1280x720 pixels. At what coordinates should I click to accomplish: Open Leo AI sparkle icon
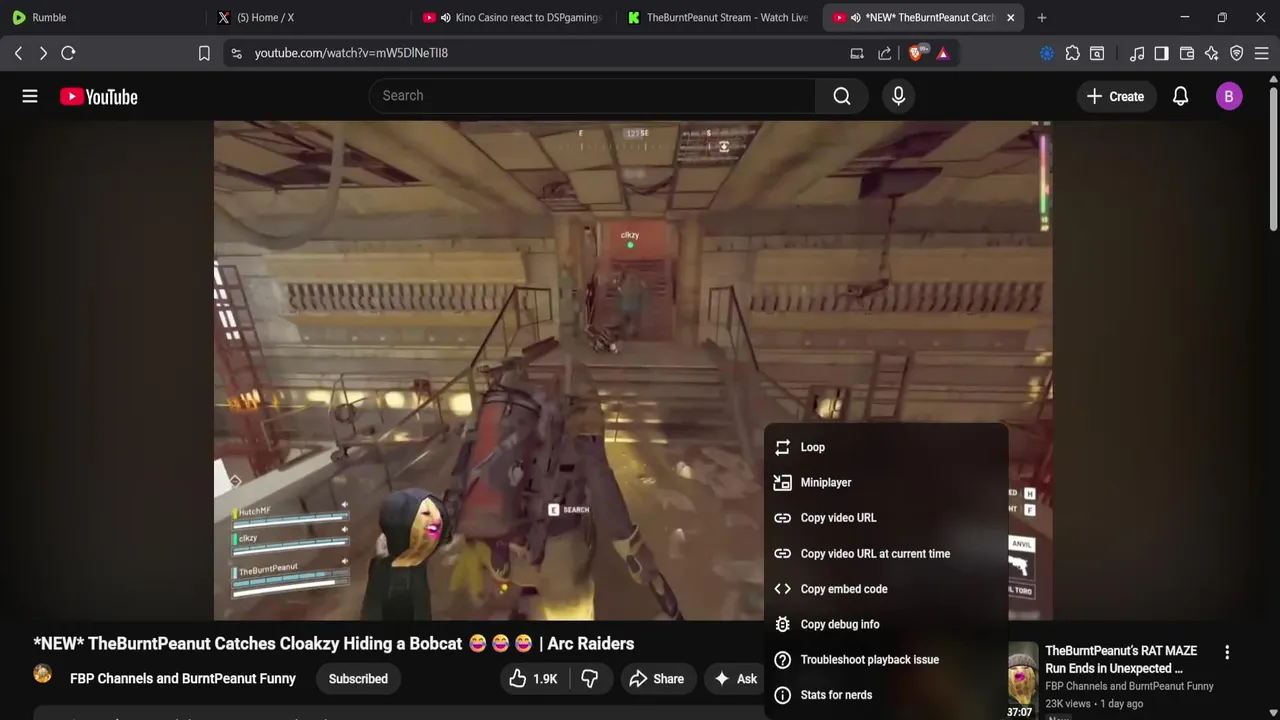(x=1212, y=53)
